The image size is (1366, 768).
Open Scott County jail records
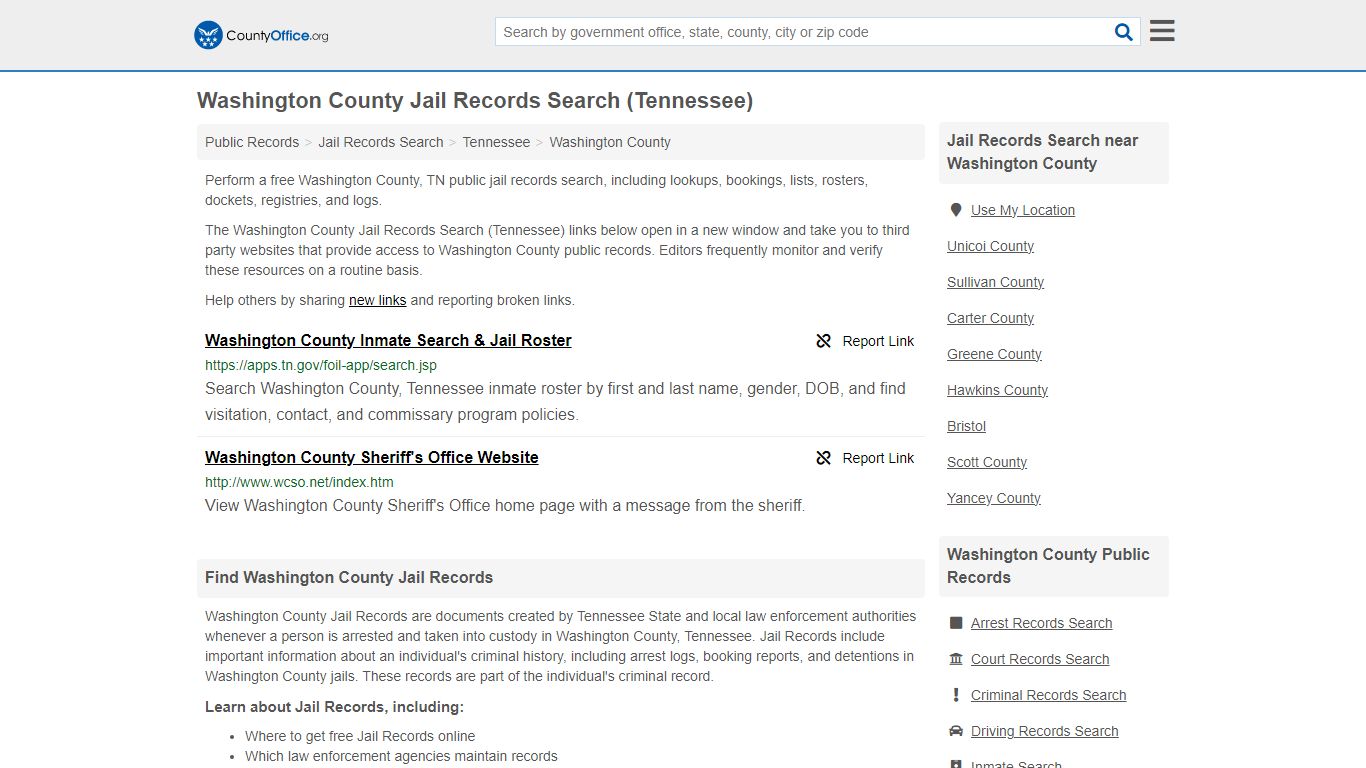pyautogui.click(x=987, y=462)
